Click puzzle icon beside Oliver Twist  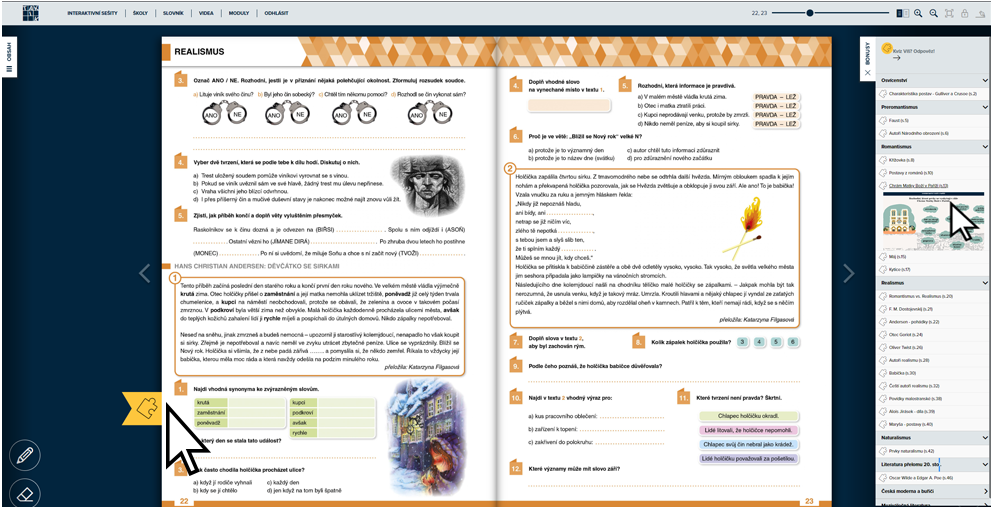click(x=883, y=347)
